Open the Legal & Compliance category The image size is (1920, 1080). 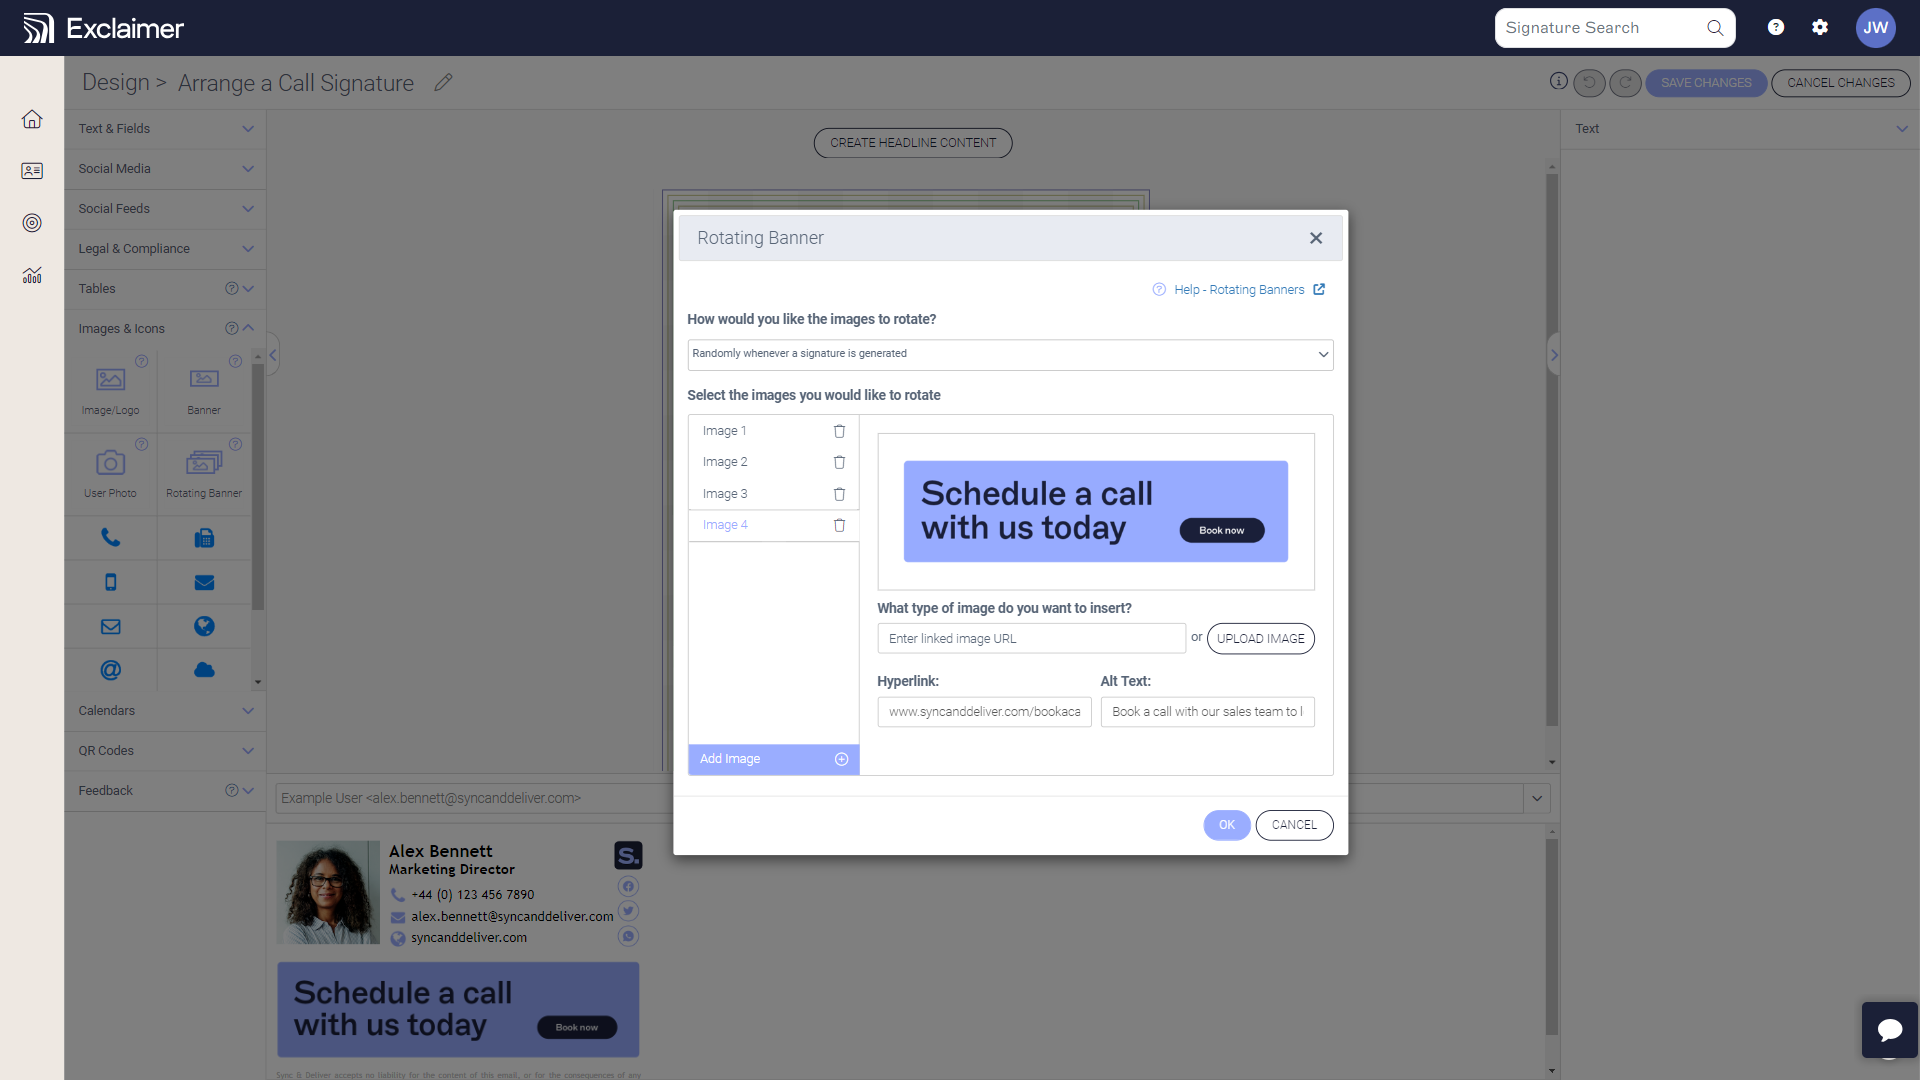(164, 248)
